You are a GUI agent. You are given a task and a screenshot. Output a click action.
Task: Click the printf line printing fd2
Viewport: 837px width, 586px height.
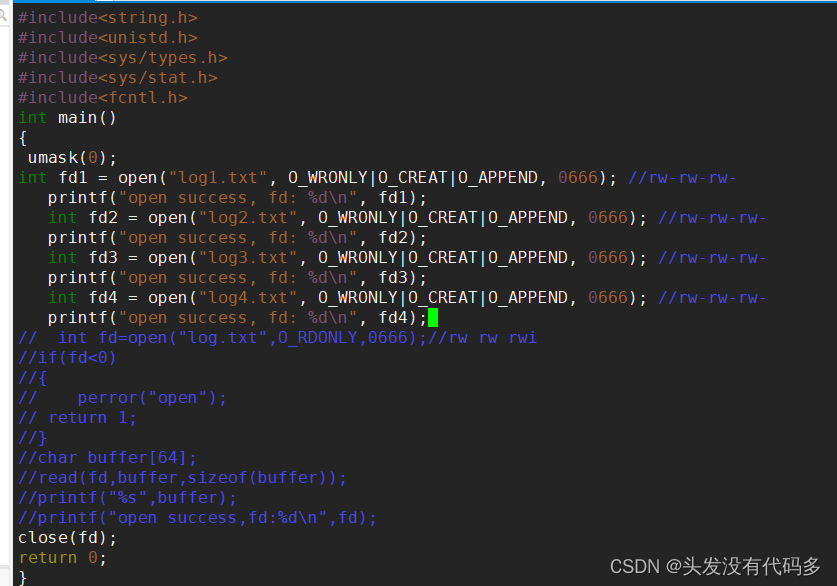(x=237, y=238)
